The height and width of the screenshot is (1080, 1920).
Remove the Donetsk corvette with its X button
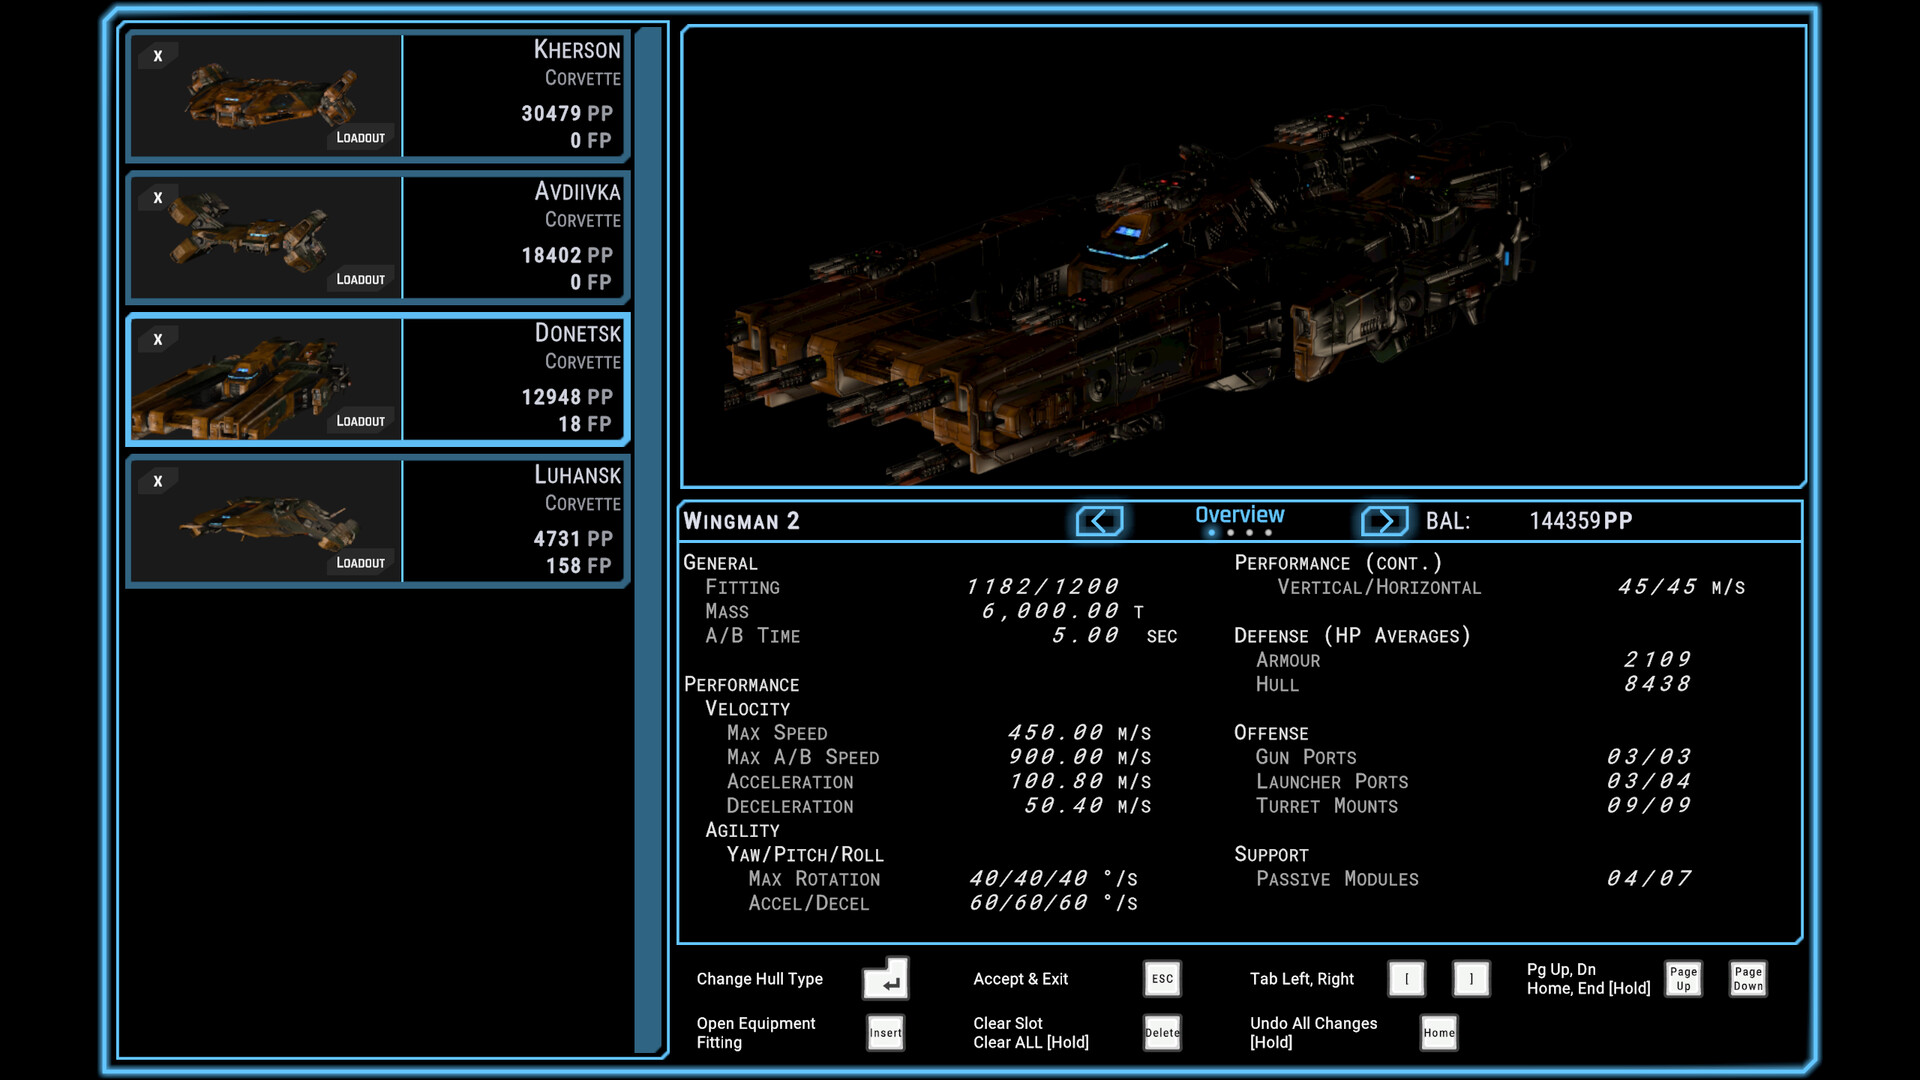(x=157, y=341)
